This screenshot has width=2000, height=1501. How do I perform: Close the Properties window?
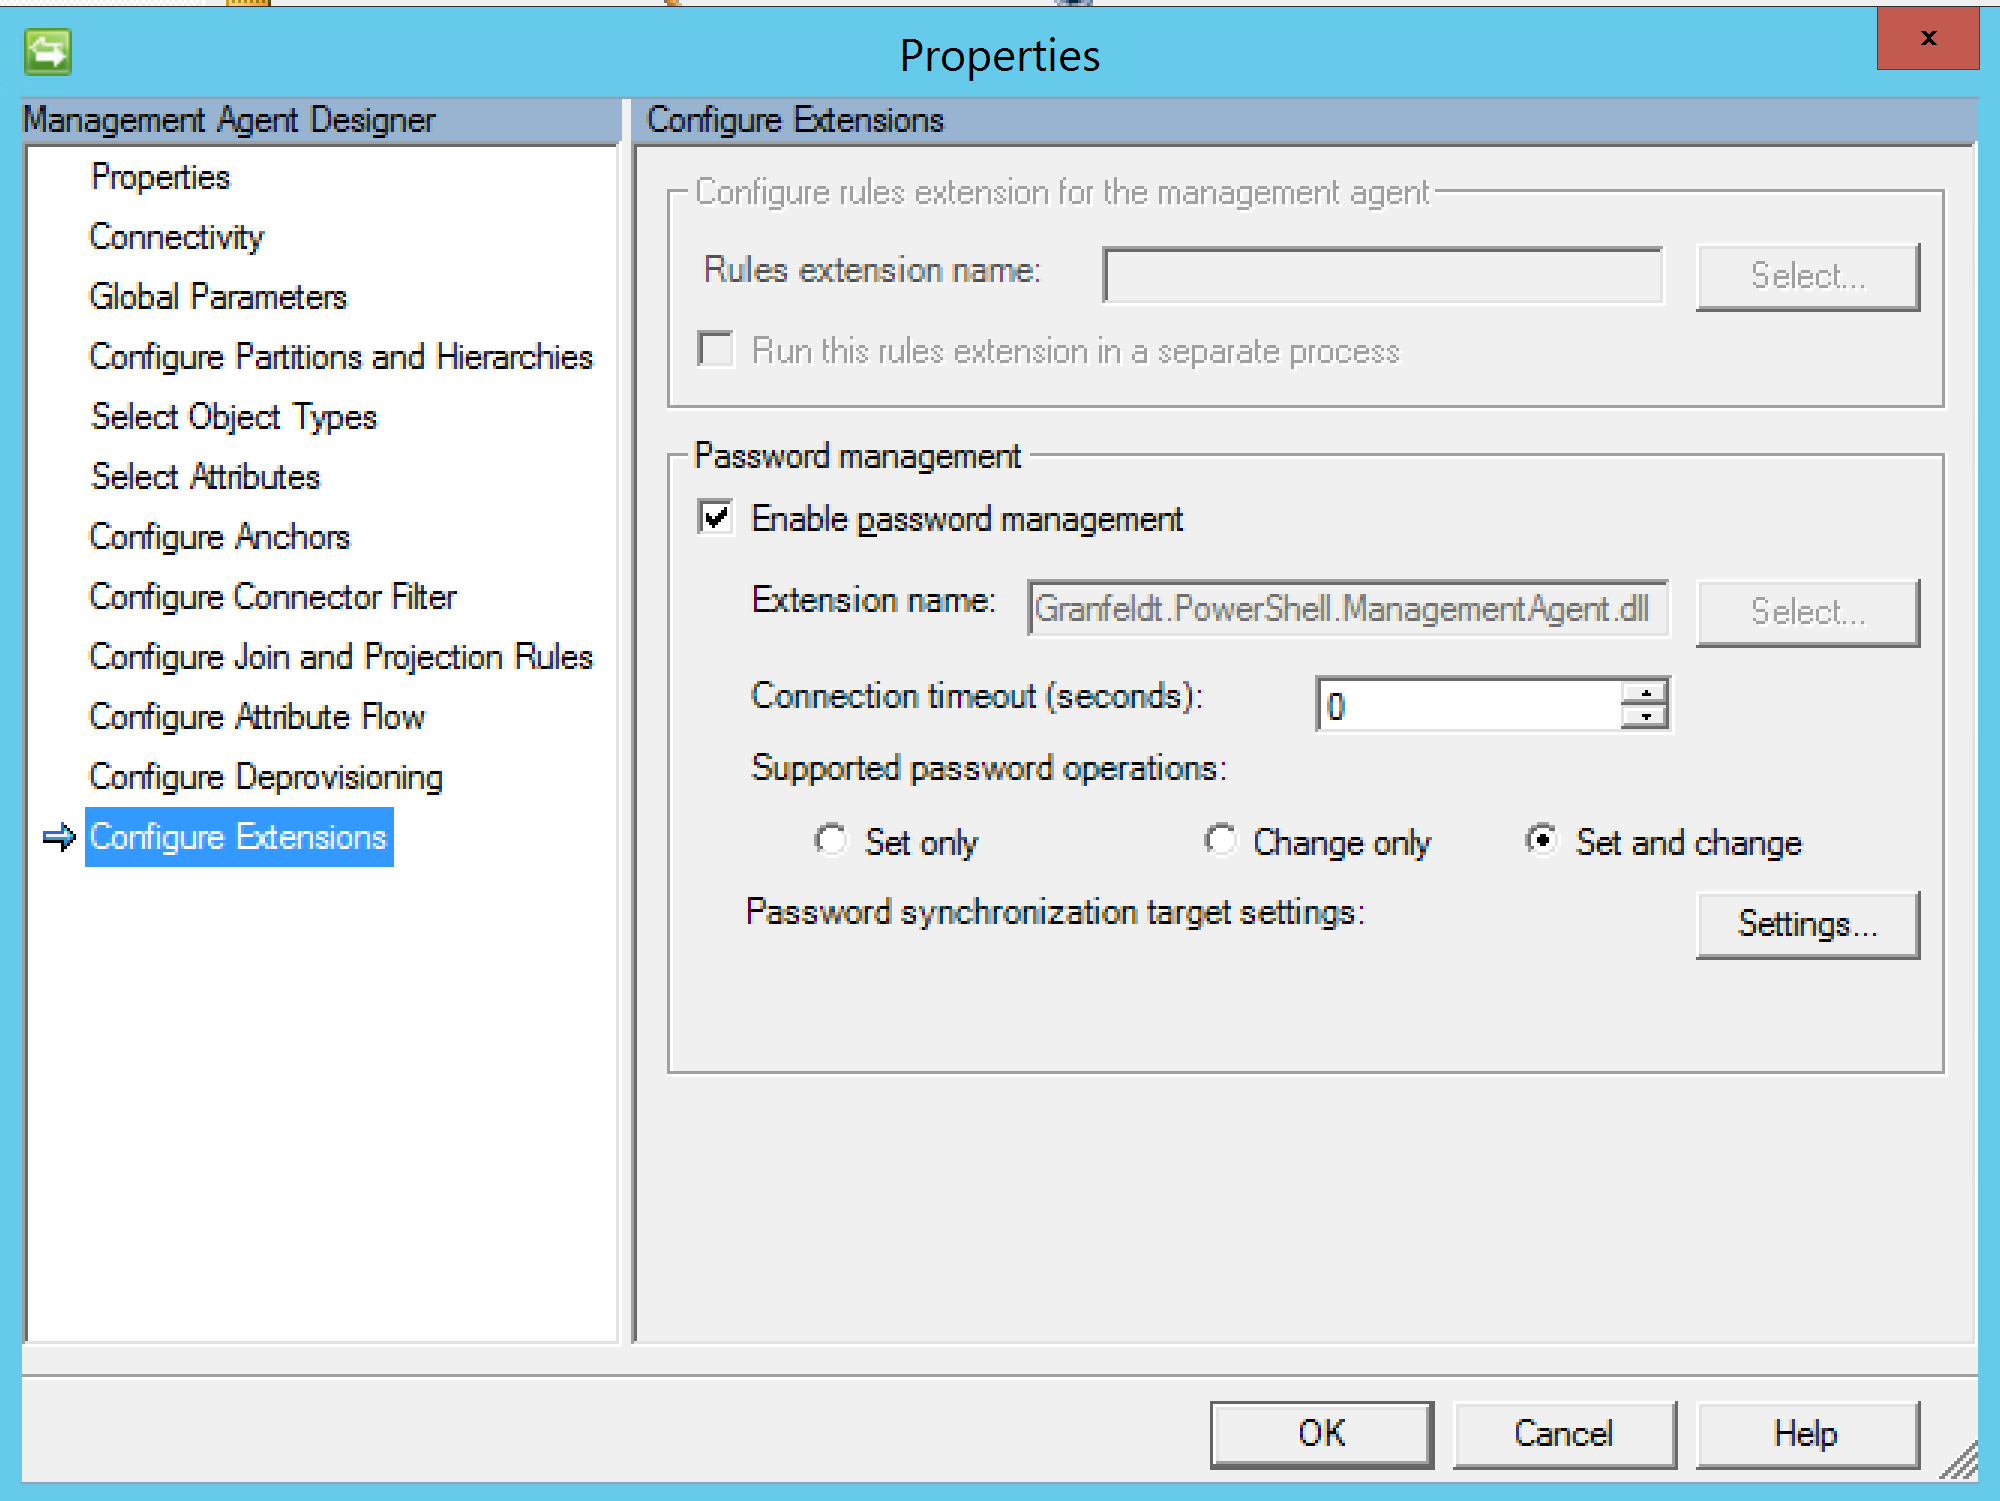pos(1927,39)
